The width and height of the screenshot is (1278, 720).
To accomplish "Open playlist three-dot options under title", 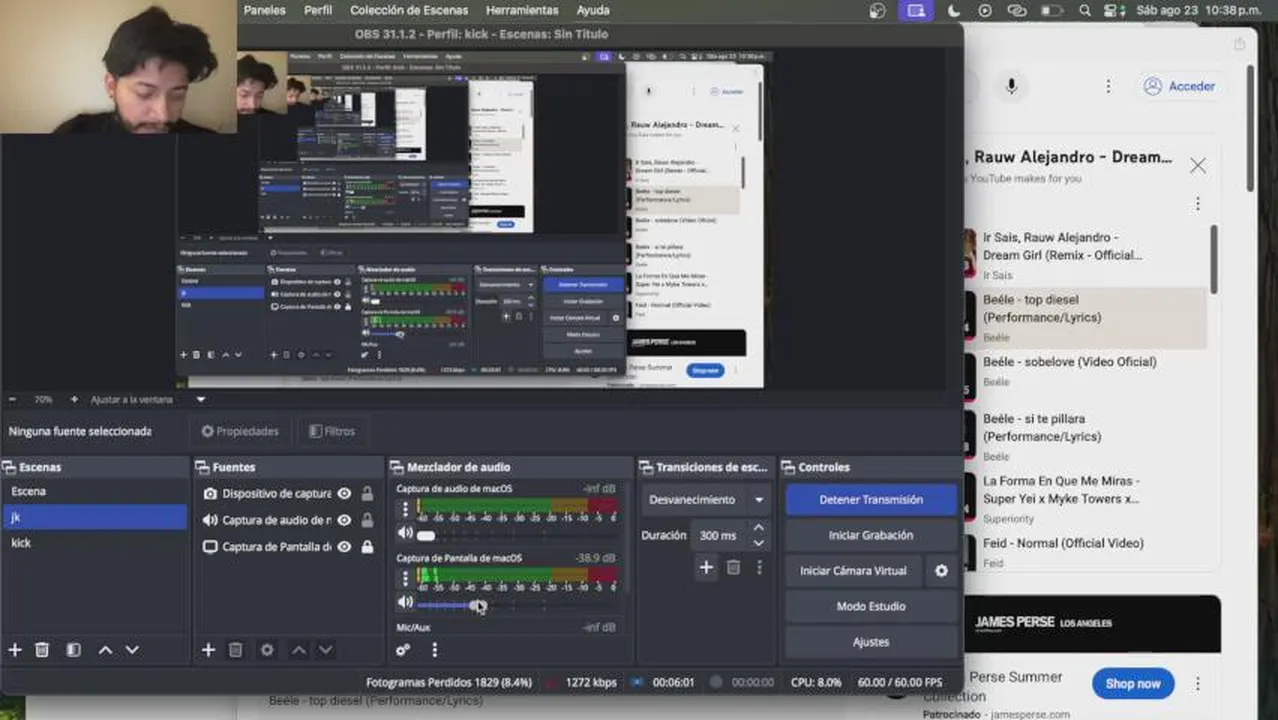I will 1198,204.
